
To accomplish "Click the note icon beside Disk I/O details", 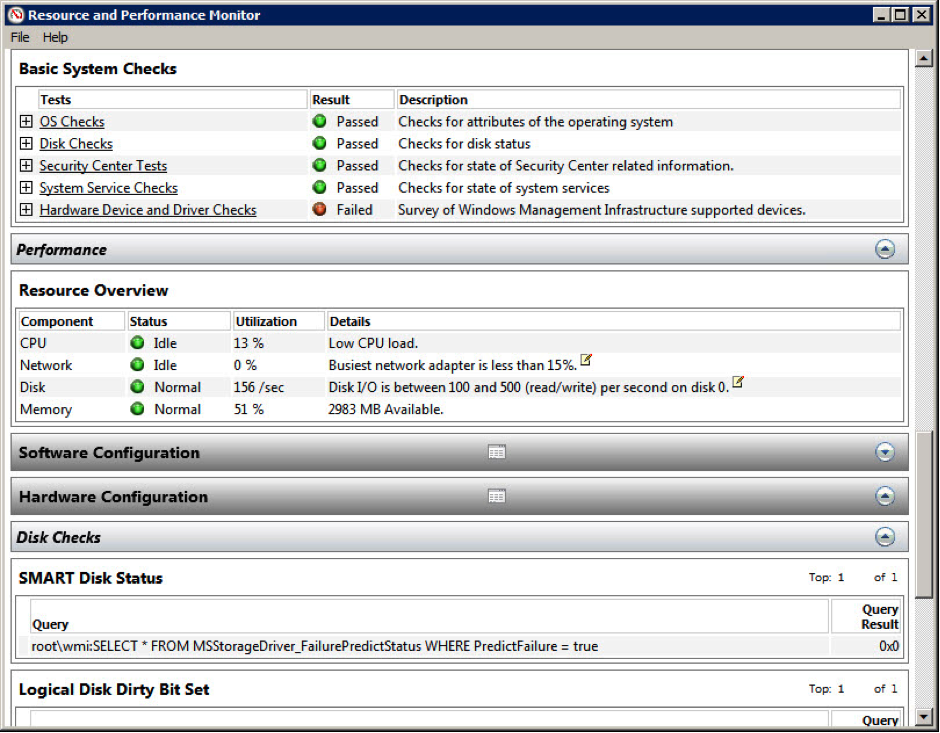I will [x=738, y=383].
